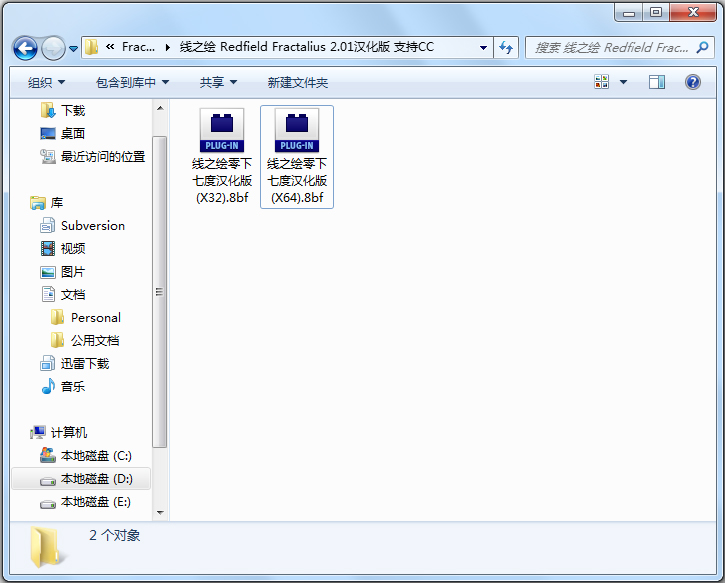The height and width of the screenshot is (583, 725).
Task: Maximize the Explorer window
Action: pos(656,13)
